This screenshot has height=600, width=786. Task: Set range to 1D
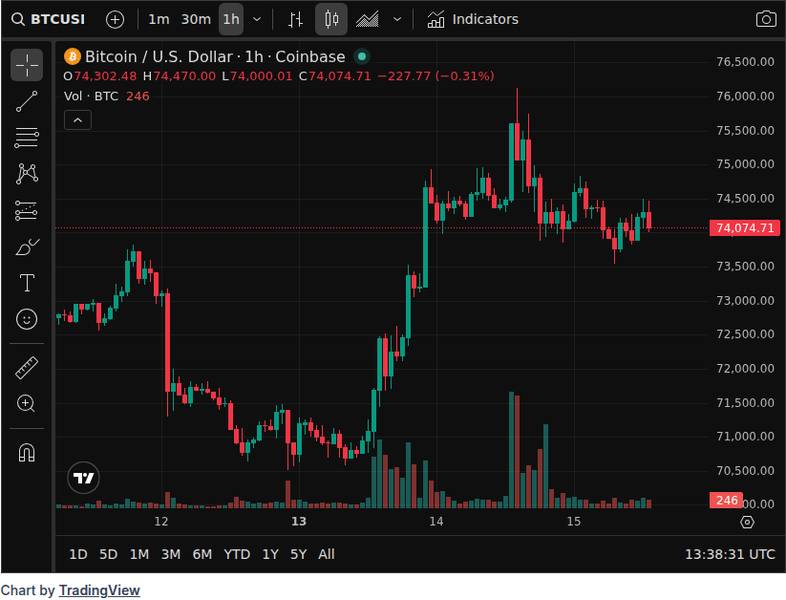pos(78,554)
